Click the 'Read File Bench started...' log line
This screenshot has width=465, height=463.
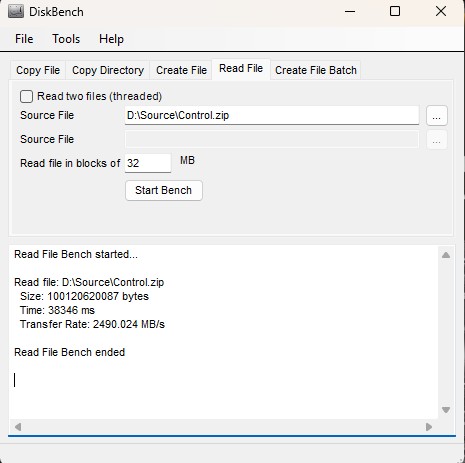coord(76,254)
